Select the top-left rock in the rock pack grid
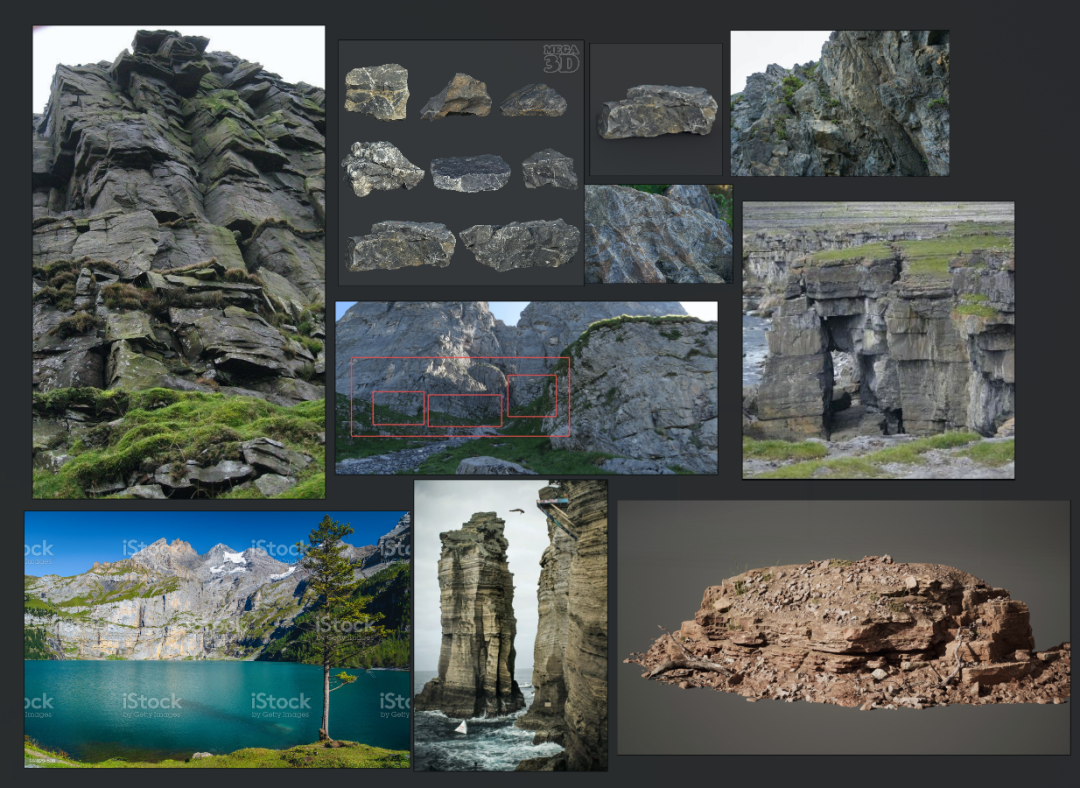The width and height of the screenshot is (1080, 788). 377,92
